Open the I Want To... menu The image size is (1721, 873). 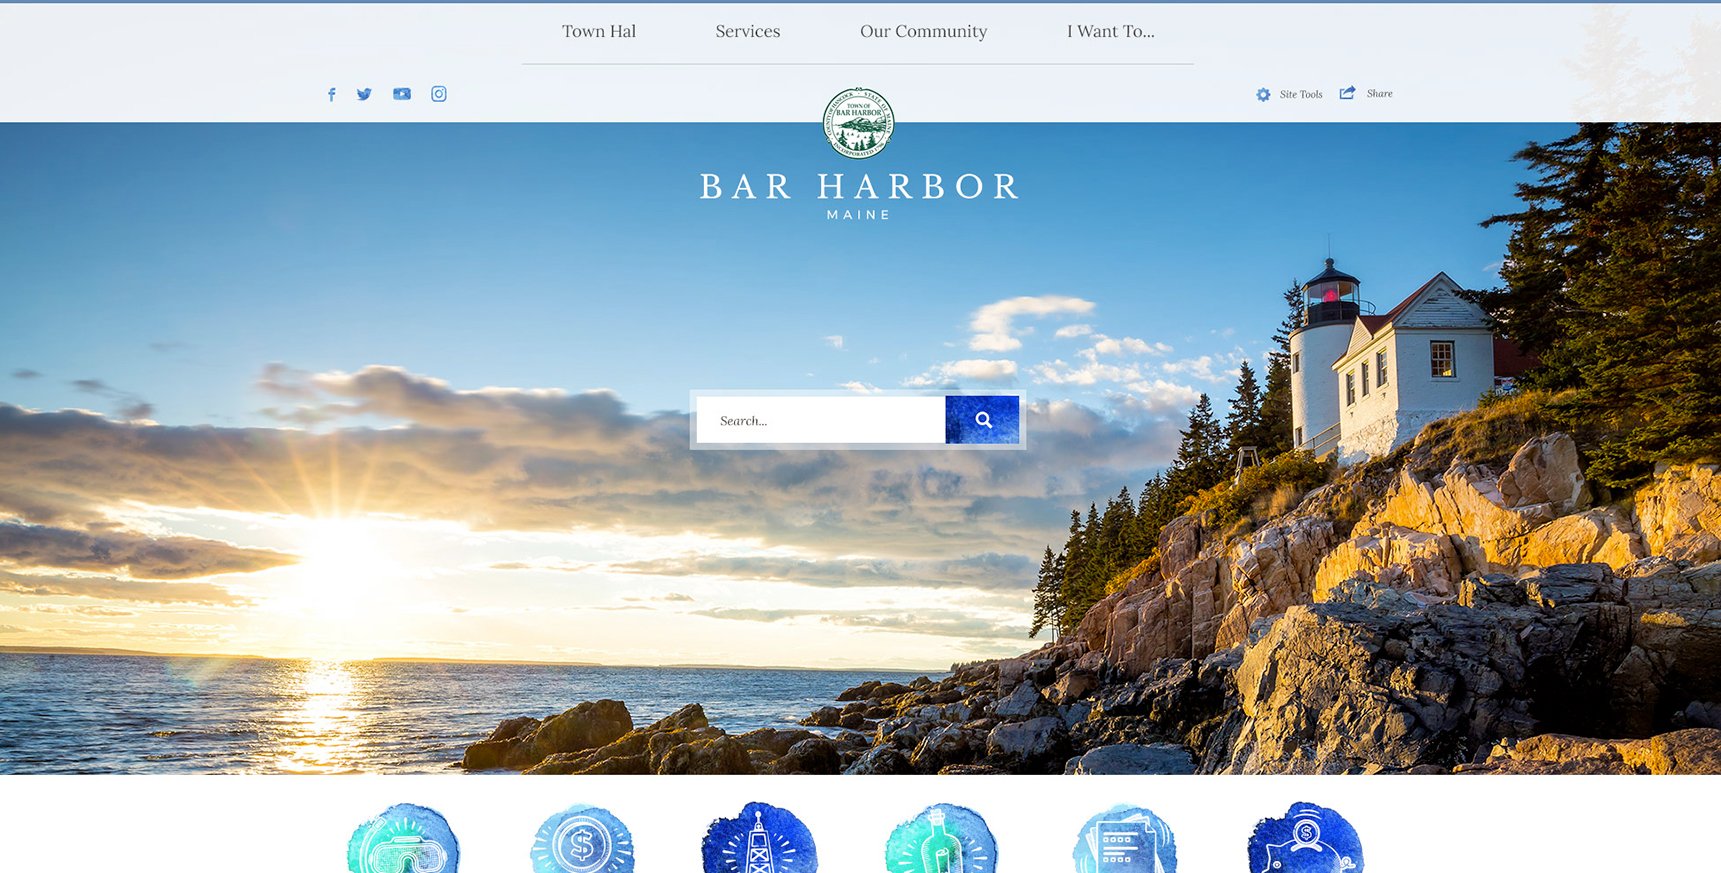[x=1111, y=31]
